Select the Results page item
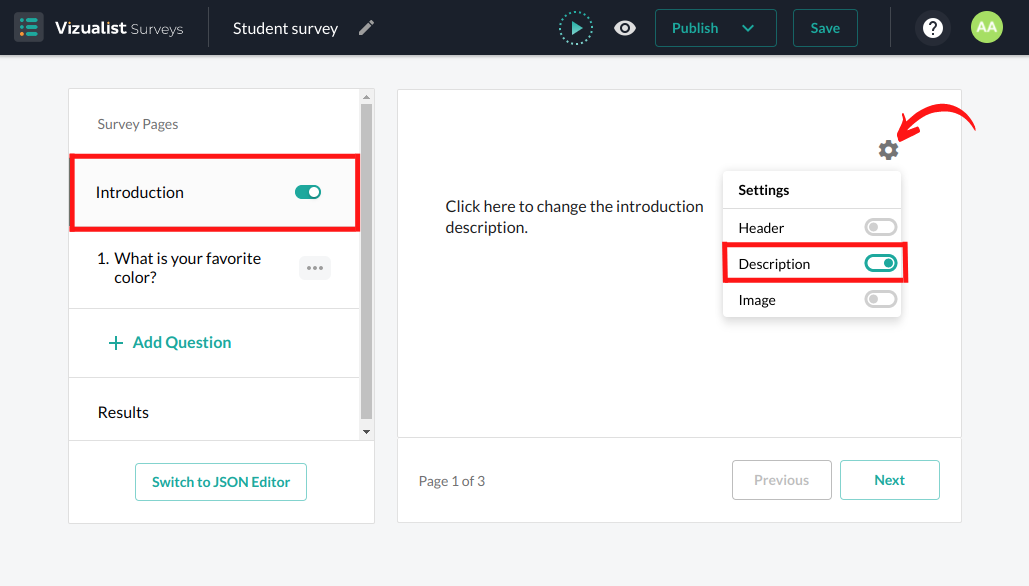Screen dimensions: 1029x586 123,412
